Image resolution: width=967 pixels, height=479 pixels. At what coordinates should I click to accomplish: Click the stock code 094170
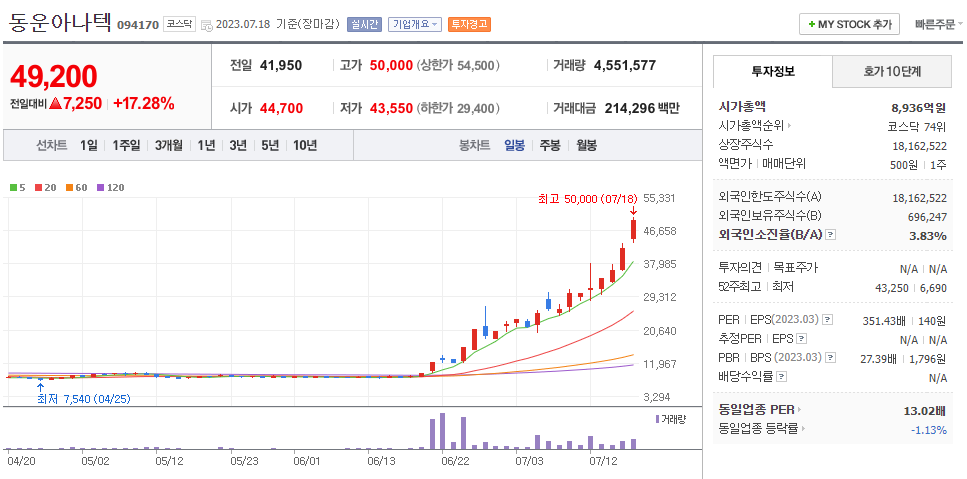[138, 25]
